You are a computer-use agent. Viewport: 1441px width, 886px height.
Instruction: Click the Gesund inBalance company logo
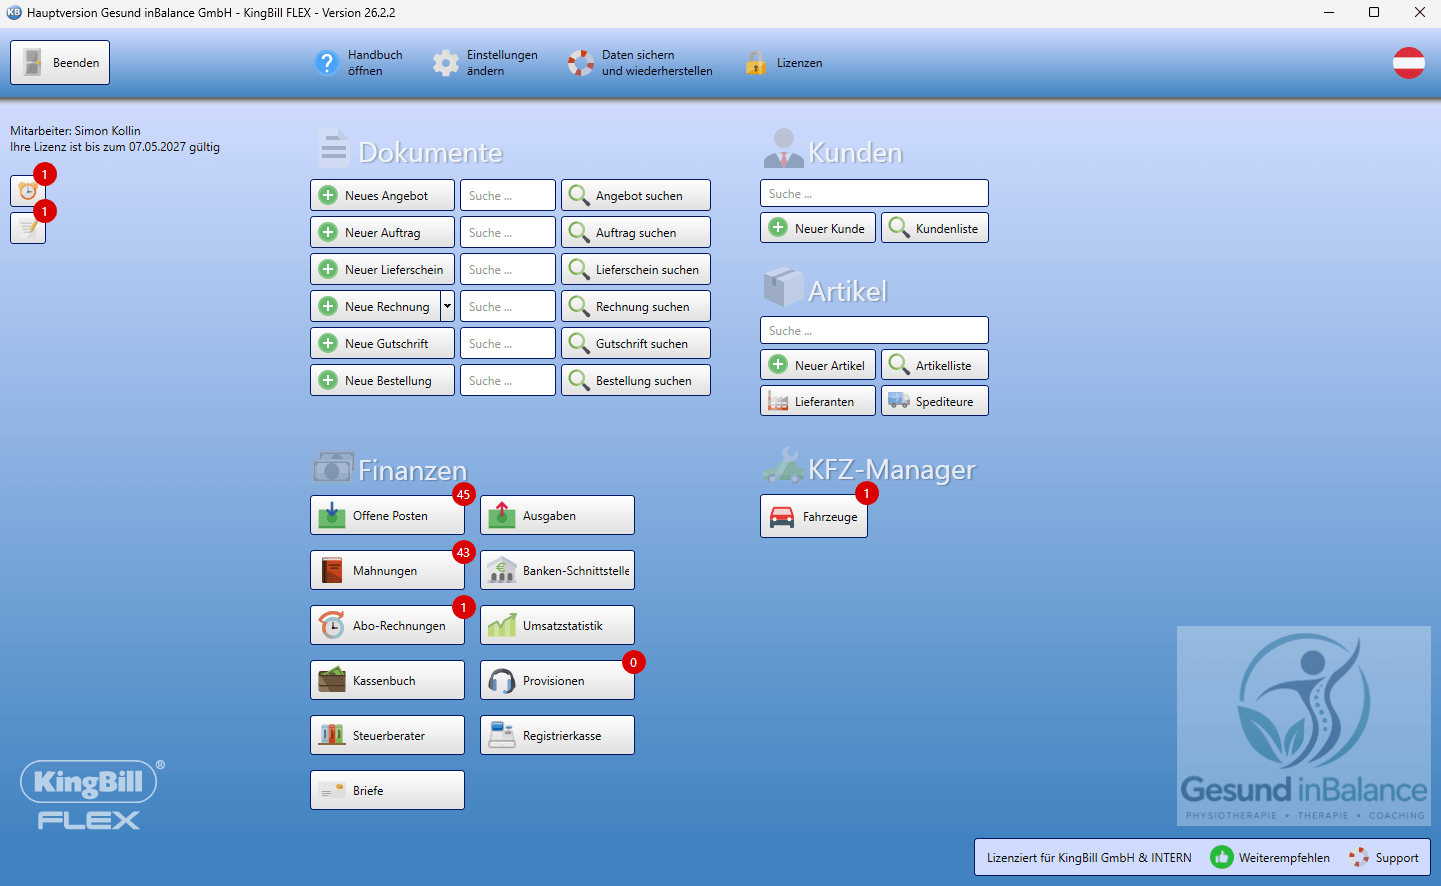click(1304, 726)
